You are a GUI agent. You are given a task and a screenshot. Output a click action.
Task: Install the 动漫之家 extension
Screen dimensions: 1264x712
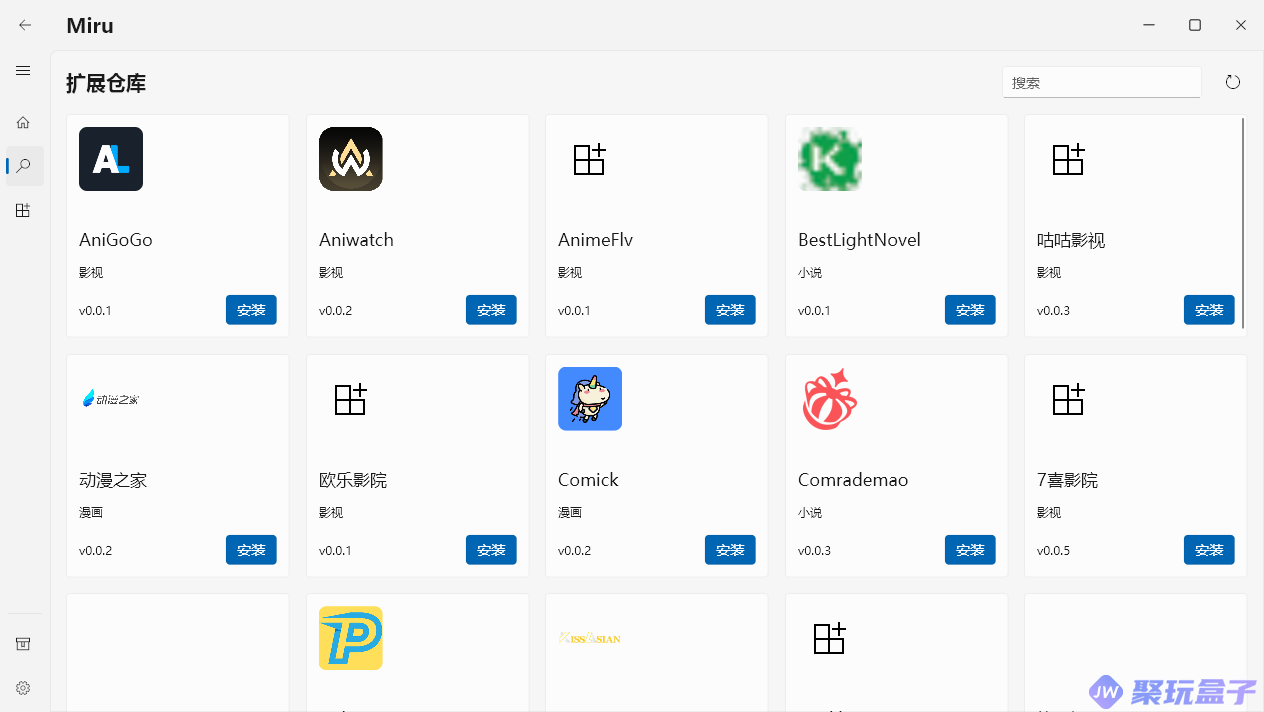(251, 550)
